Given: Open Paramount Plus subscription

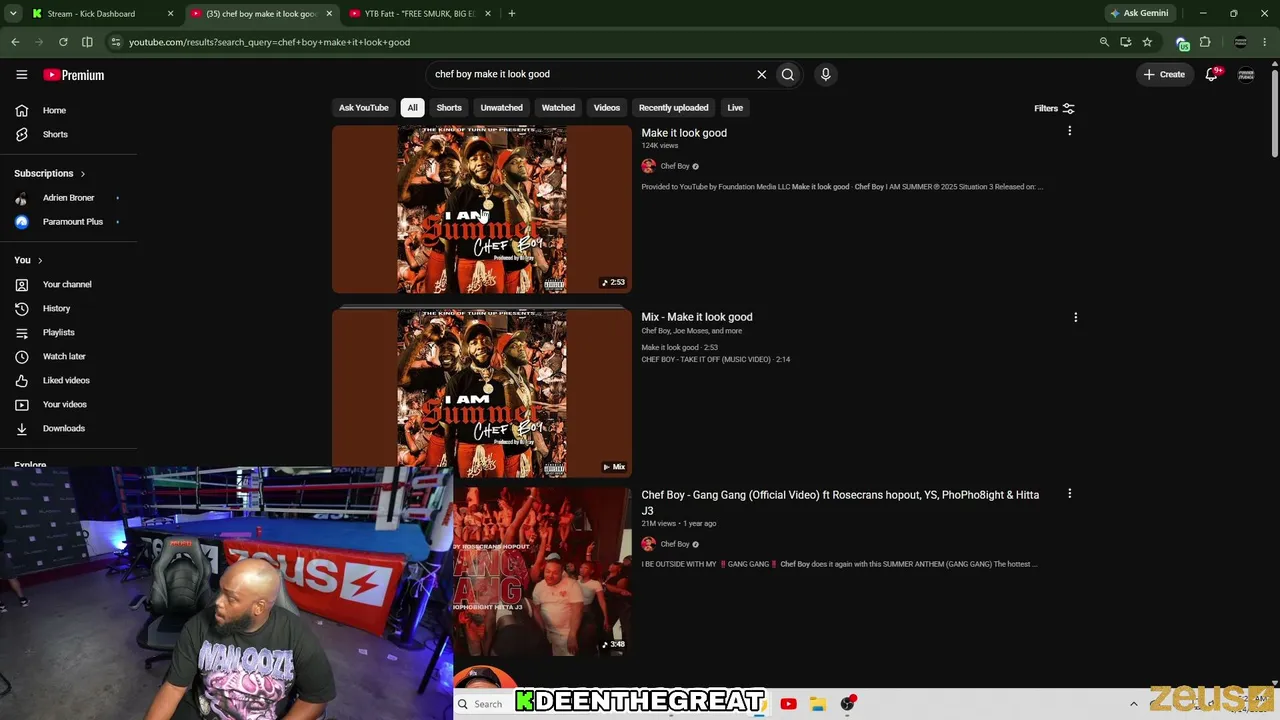Looking at the screenshot, I should (x=72, y=222).
